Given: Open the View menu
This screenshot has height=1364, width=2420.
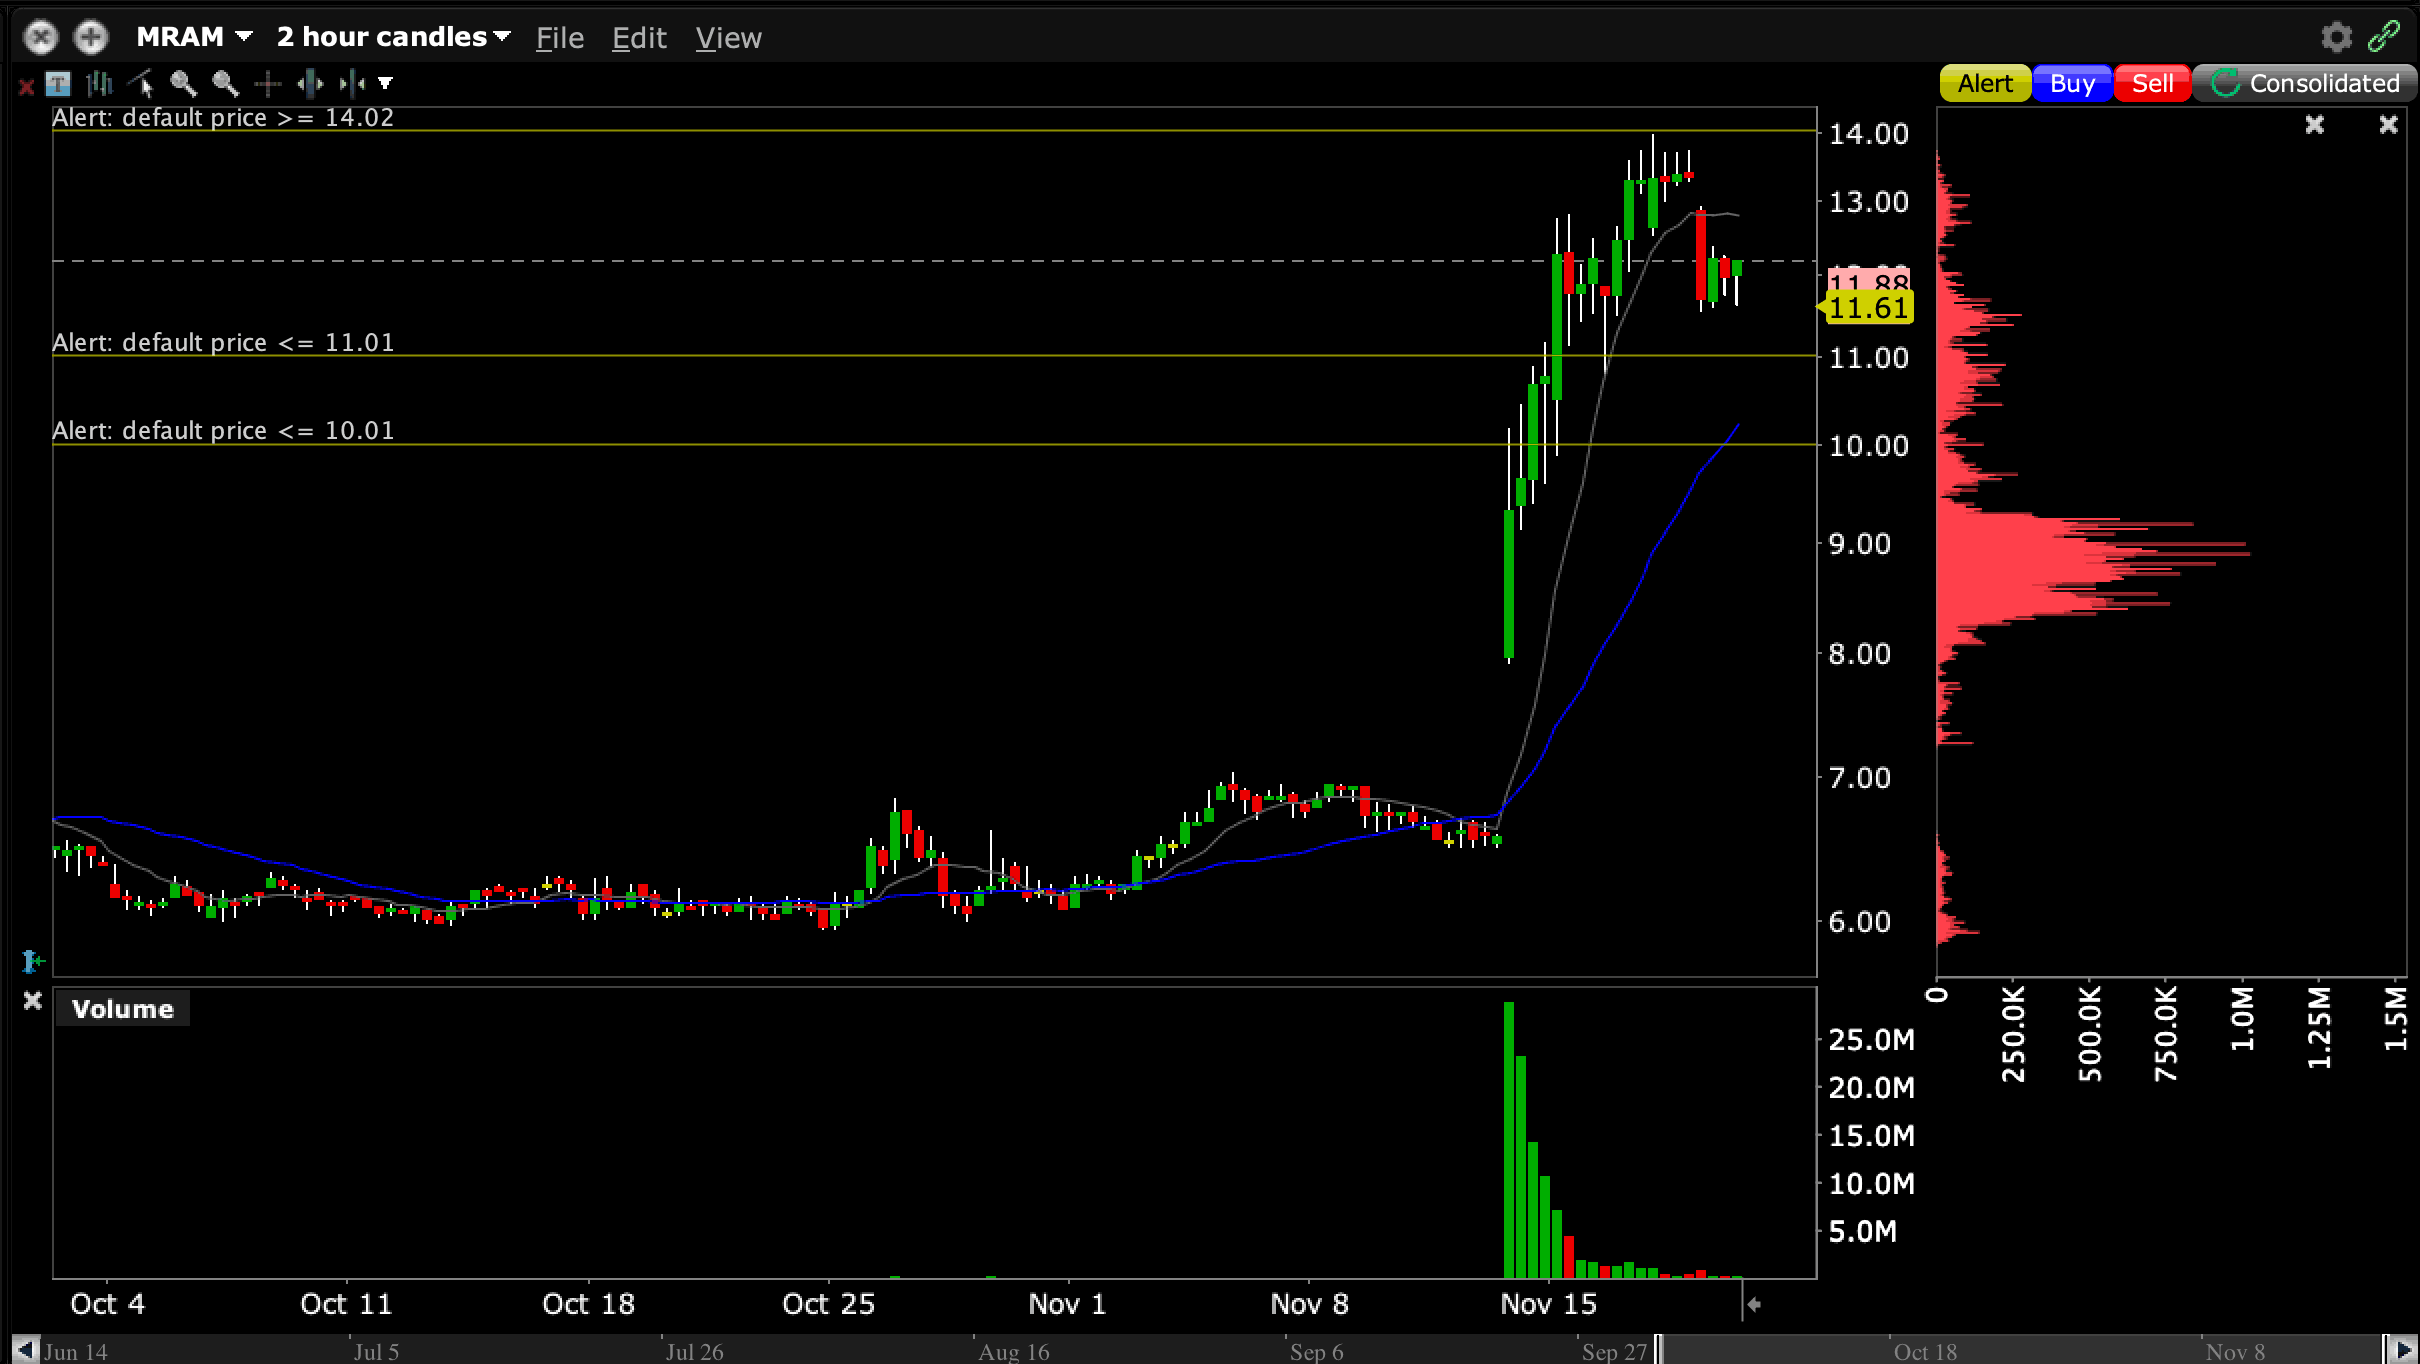Looking at the screenshot, I should click(728, 38).
